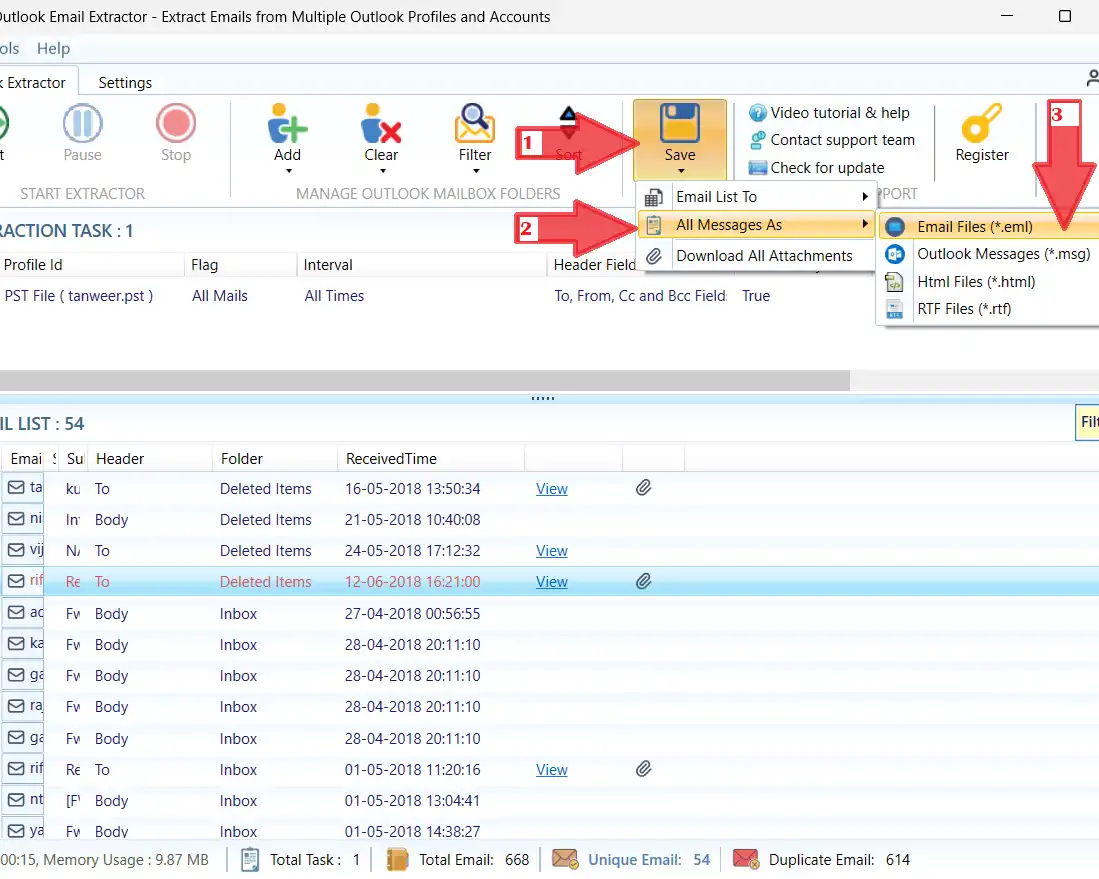Click Check for update link
The height and width of the screenshot is (879, 1099).
click(827, 168)
